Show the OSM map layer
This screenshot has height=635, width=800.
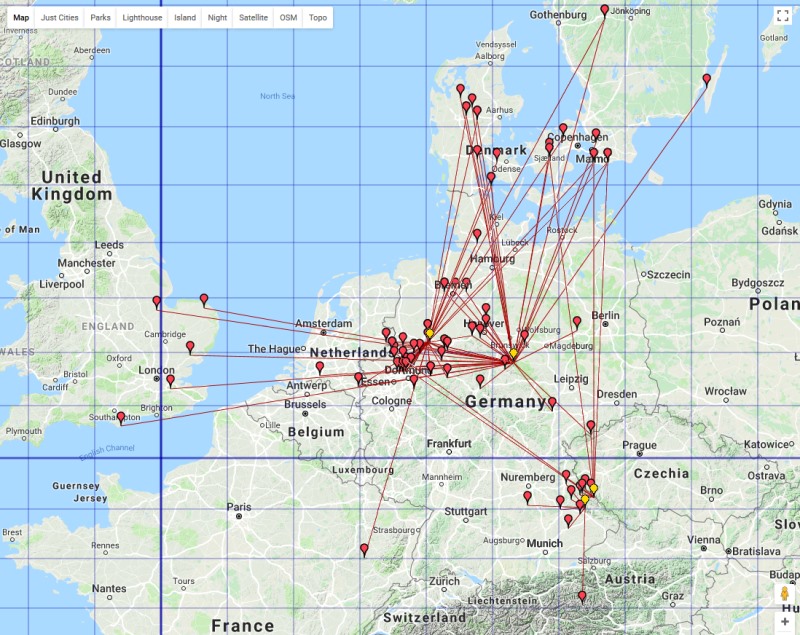tap(288, 18)
